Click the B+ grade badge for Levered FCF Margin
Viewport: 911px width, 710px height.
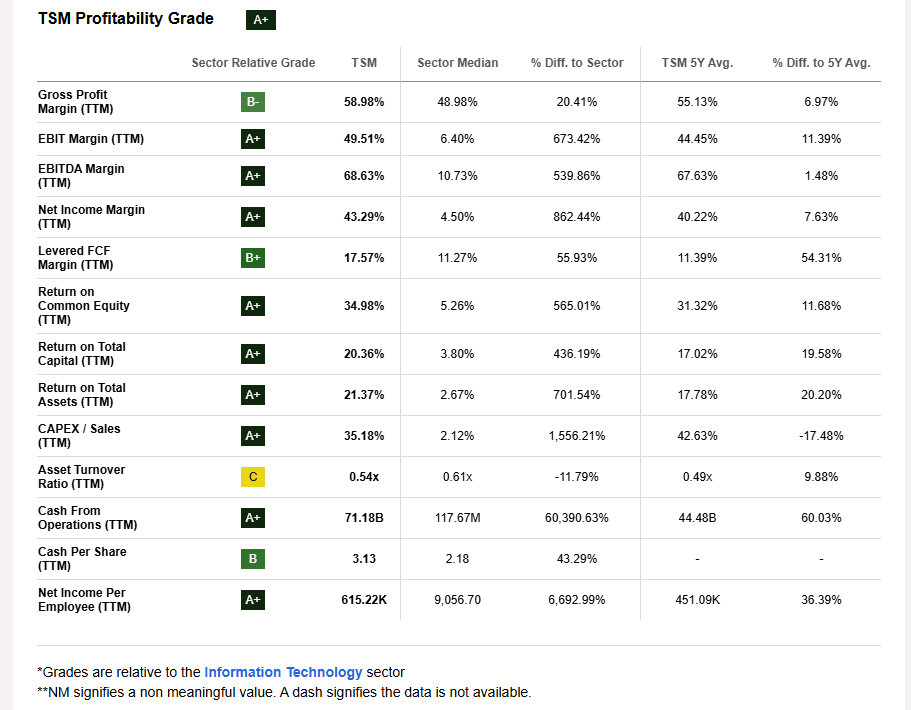(253, 258)
